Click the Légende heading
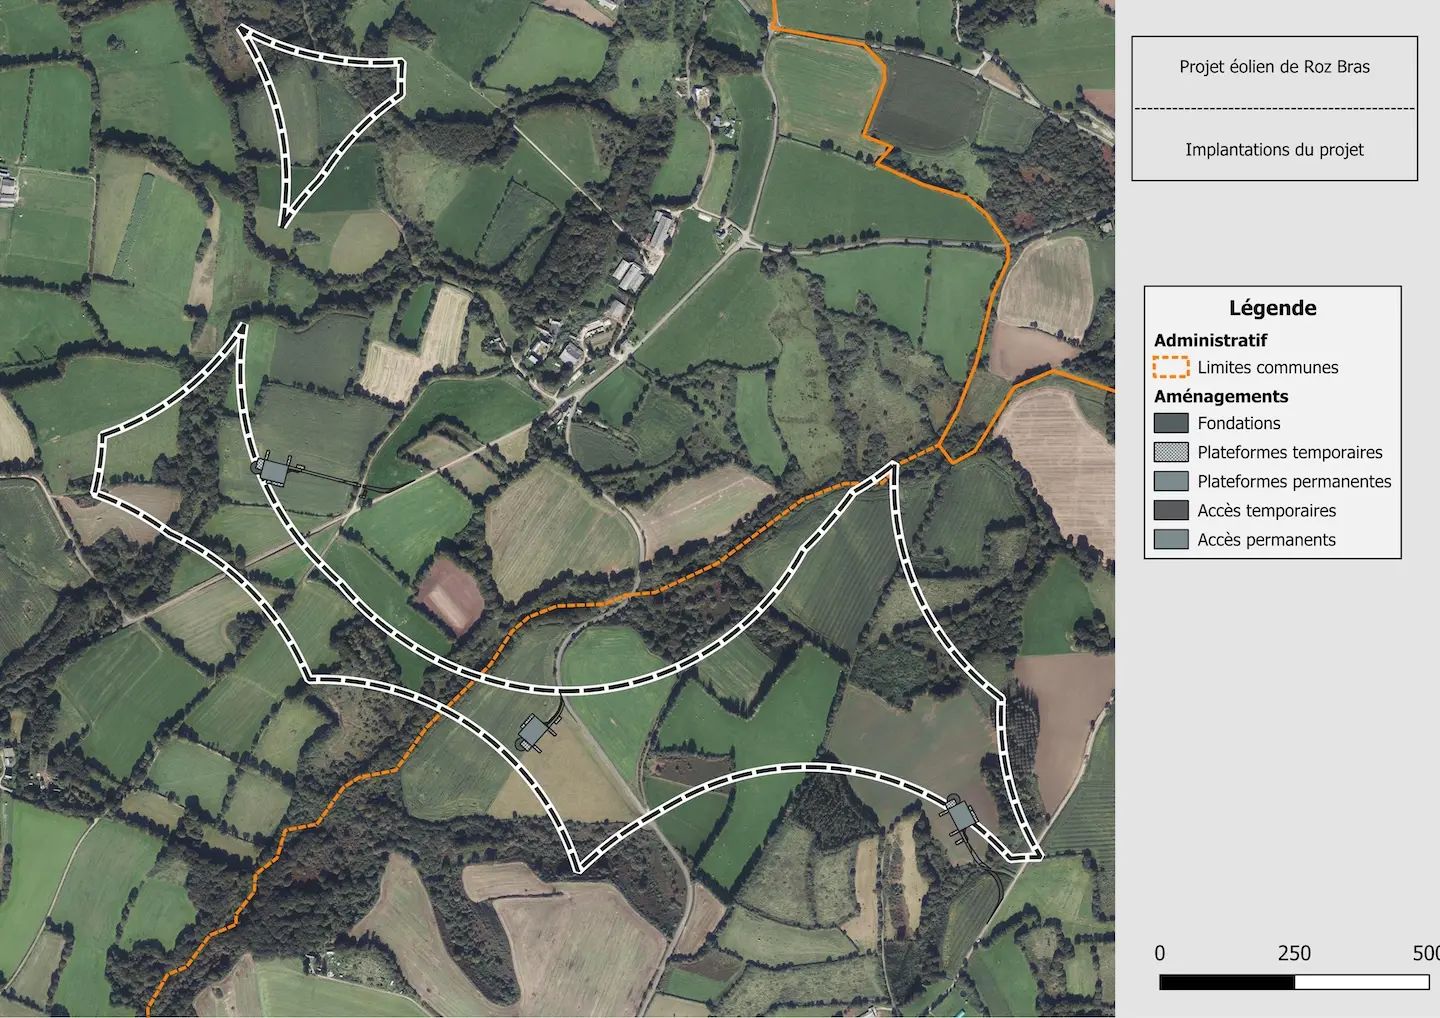 1272,308
